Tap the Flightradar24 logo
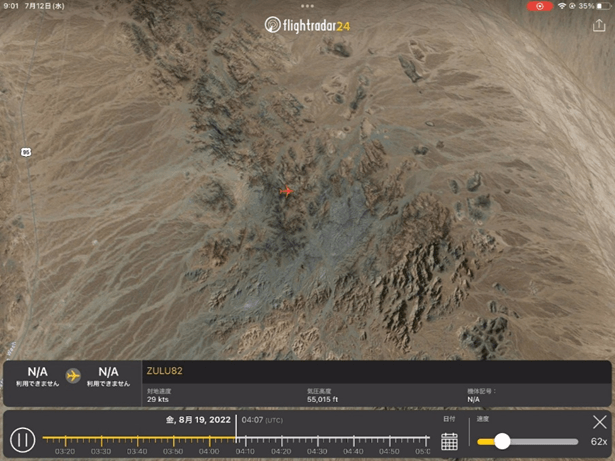This screenshot has width=615, height=461. coord(307,26)
